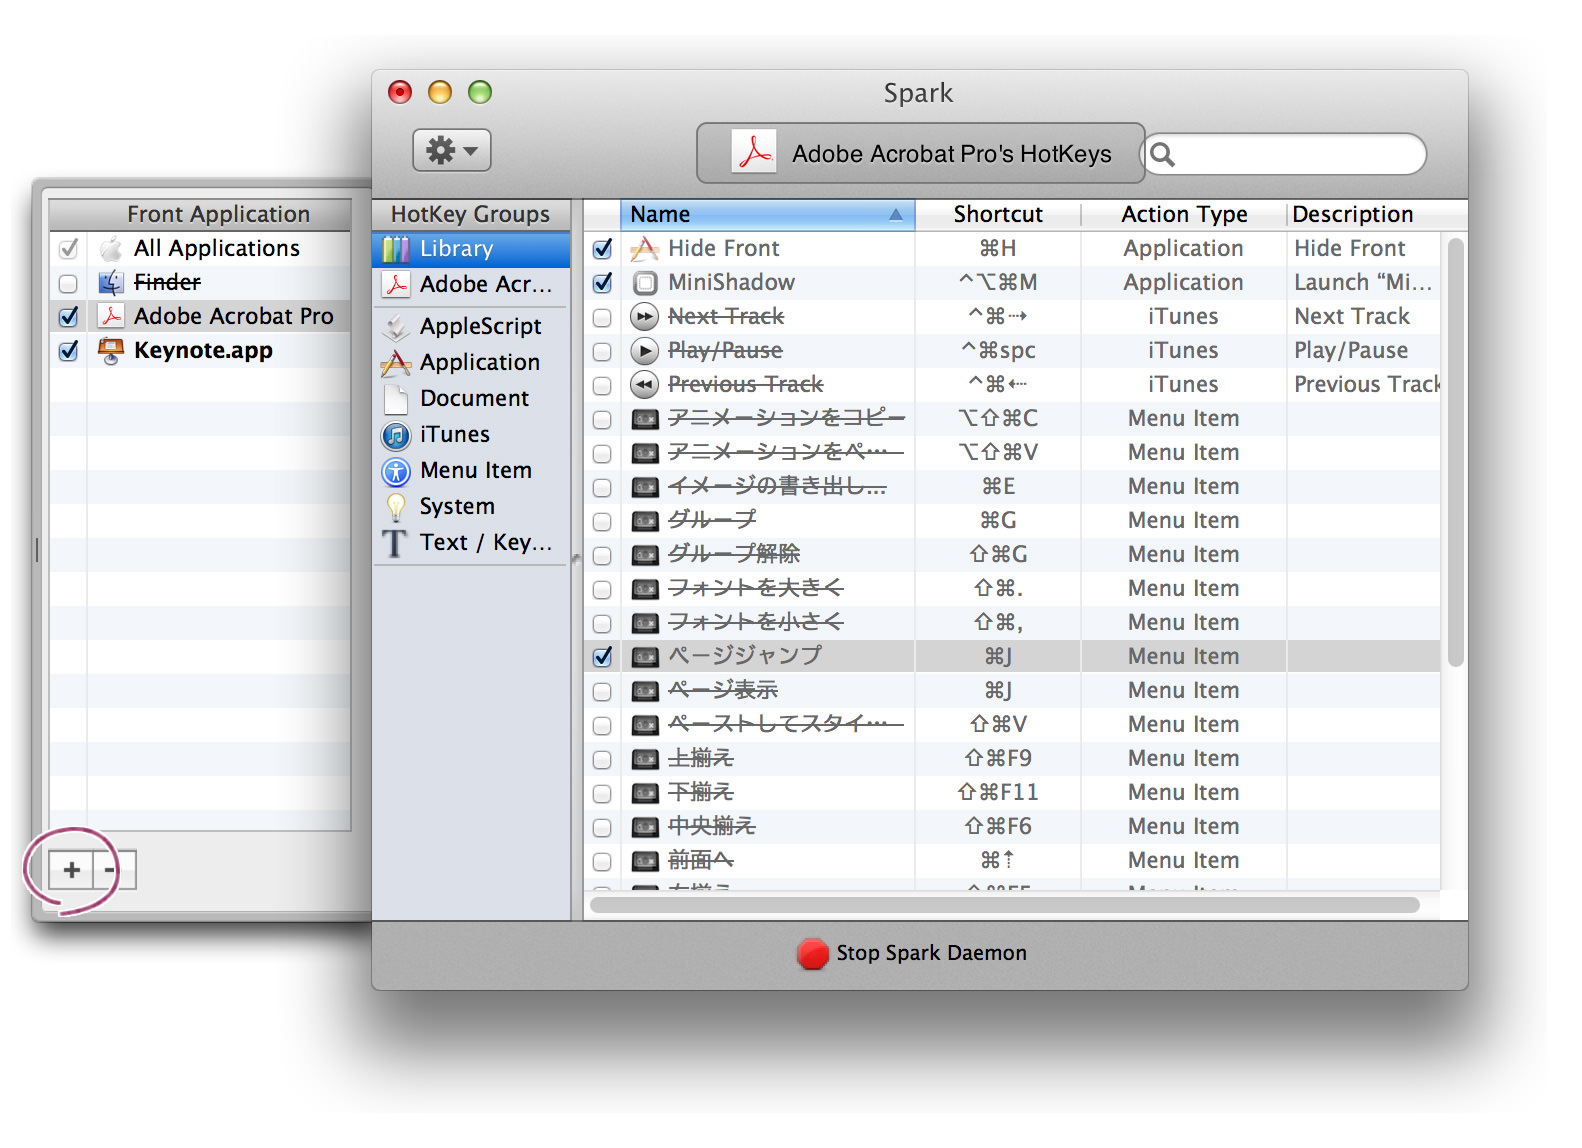Click the Apple icon beside All Applications
Screen dimensions: 1582x1148
(111, 249)
